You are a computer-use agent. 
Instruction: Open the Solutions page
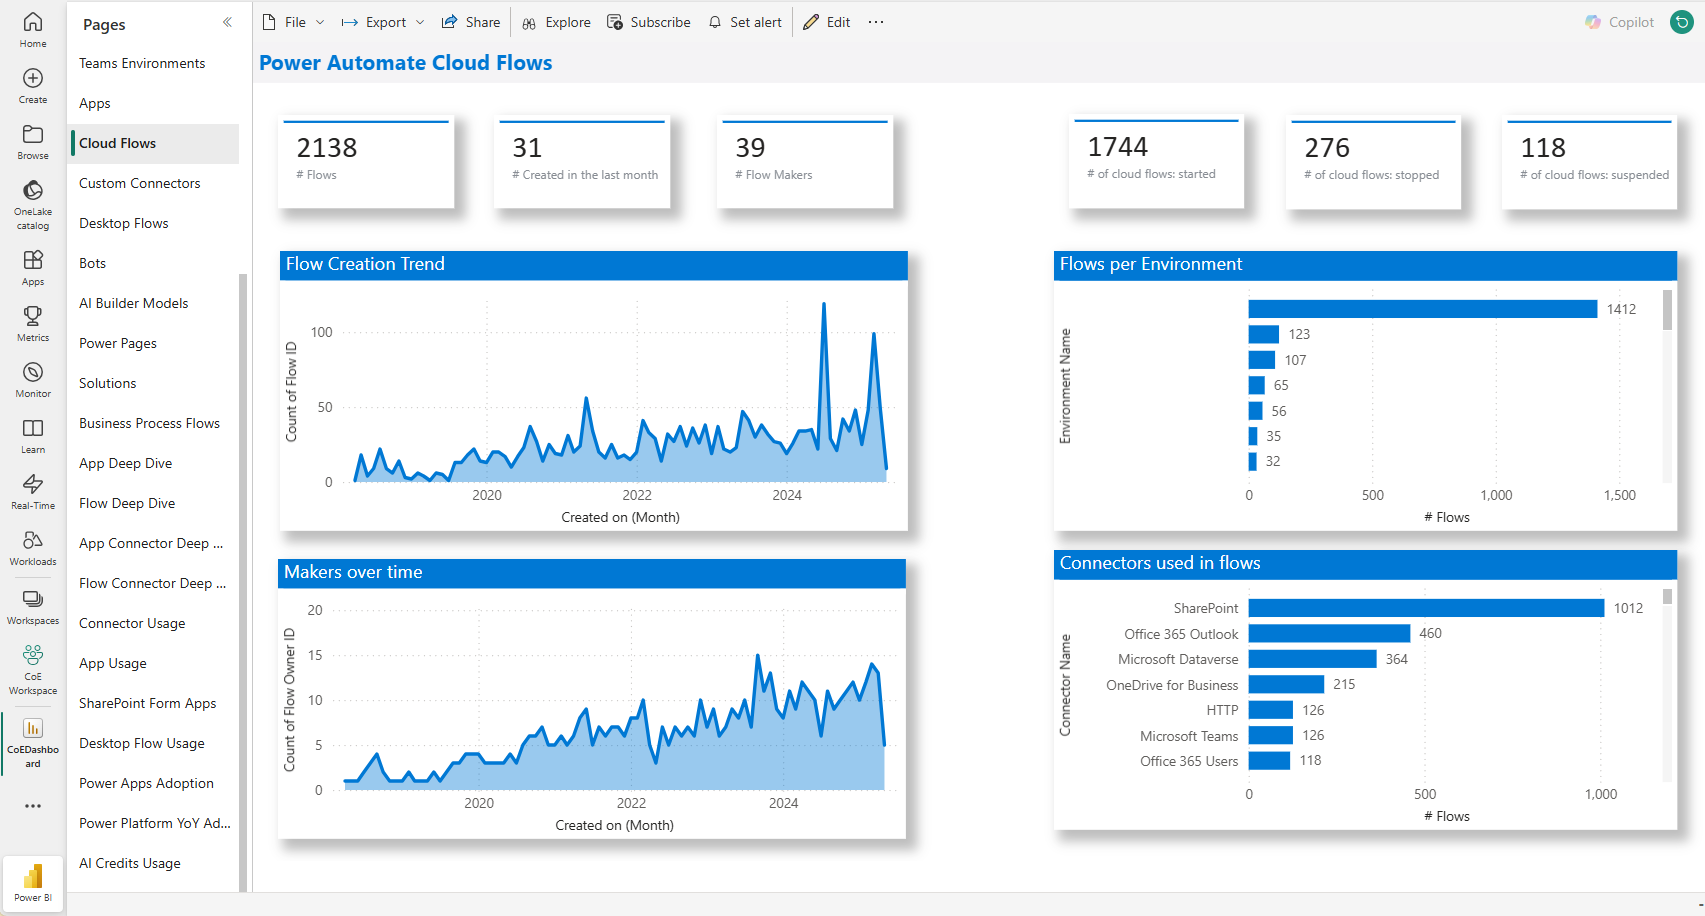[x=153, y=383]
